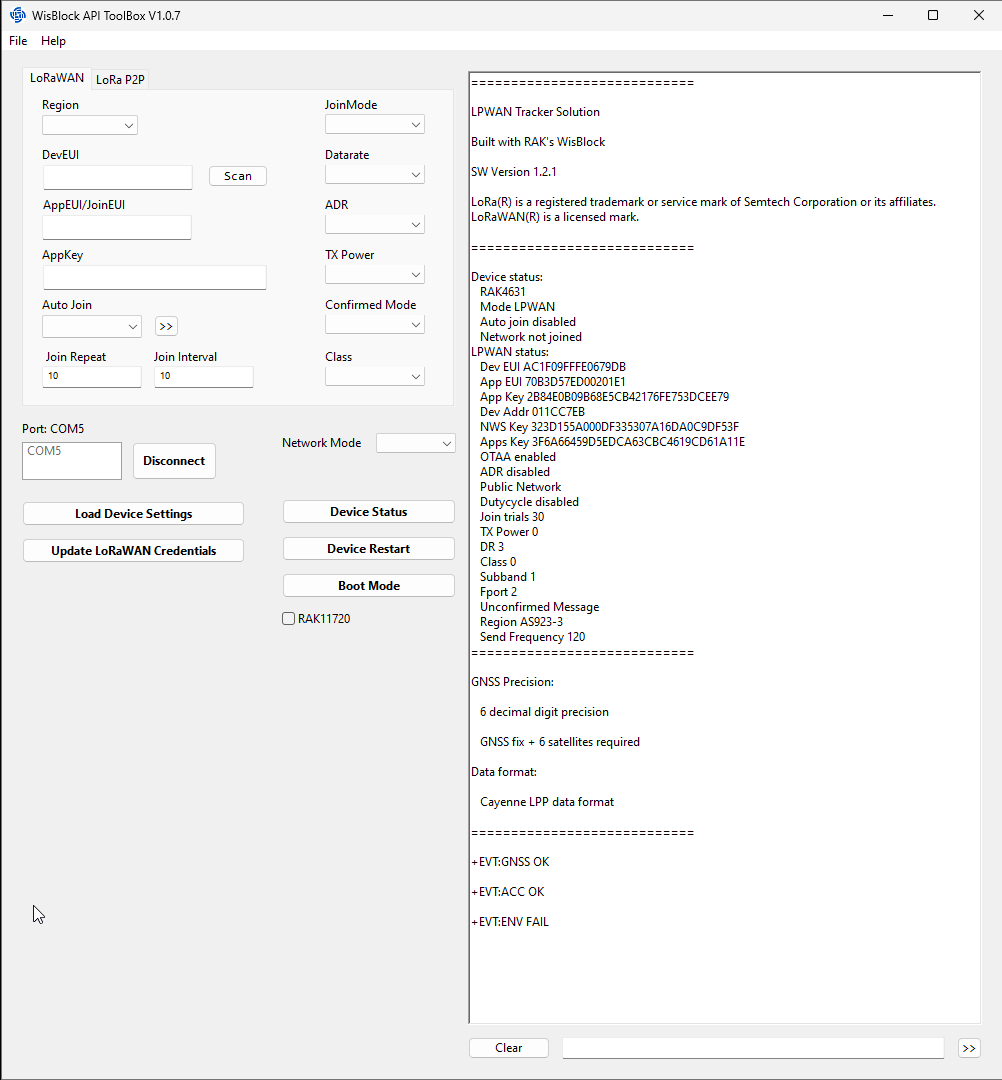The image size is (1002, 1080).
Task: Switch to the LoRa P2P tab
Action: click(121, 80)
